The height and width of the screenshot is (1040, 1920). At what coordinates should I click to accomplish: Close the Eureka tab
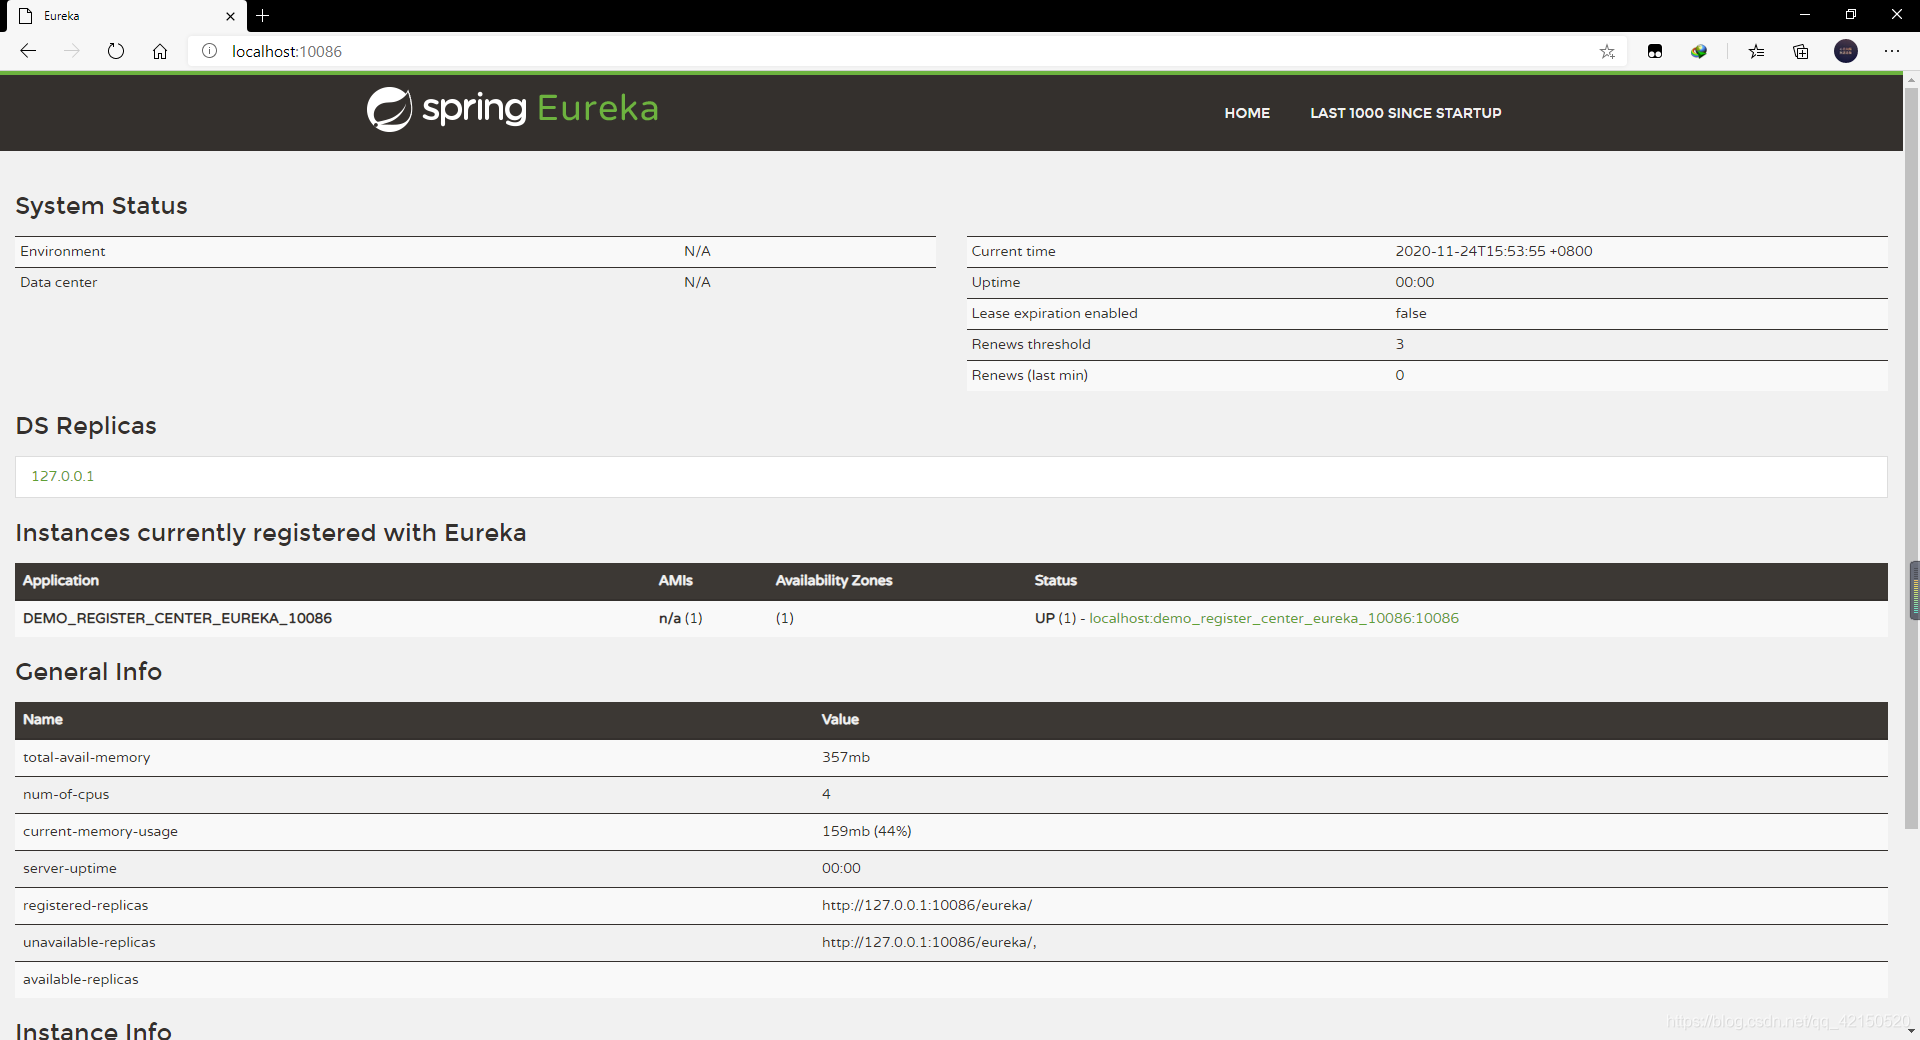230,16
